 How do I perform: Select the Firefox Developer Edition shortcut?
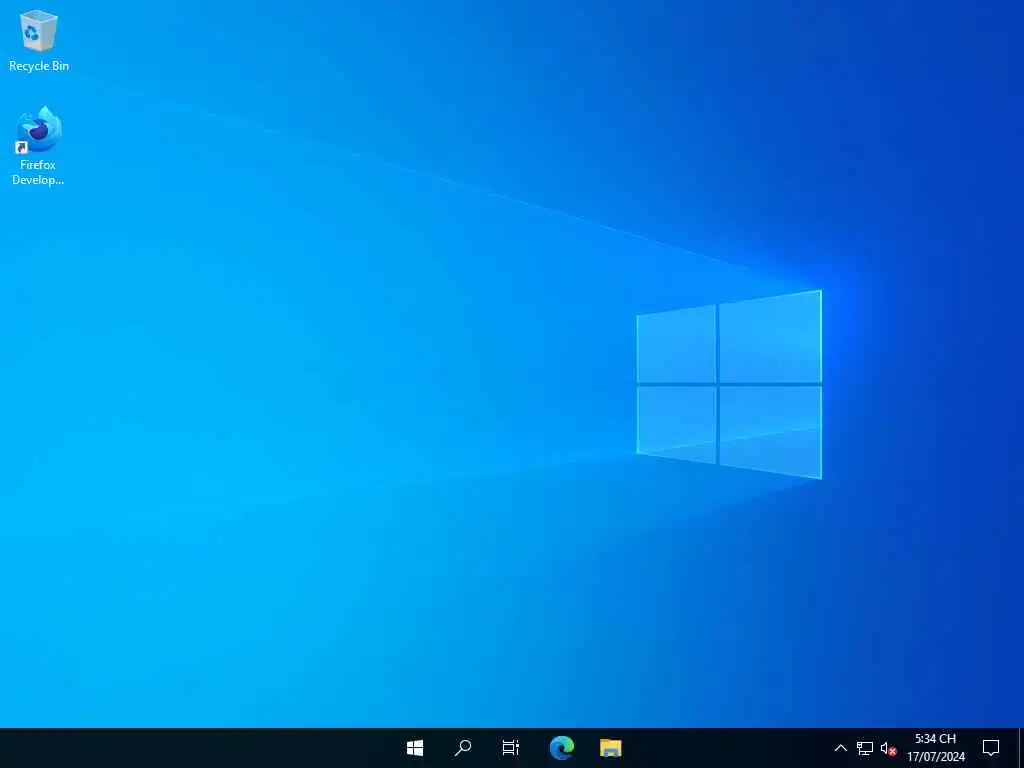click(x=39, y=146)
